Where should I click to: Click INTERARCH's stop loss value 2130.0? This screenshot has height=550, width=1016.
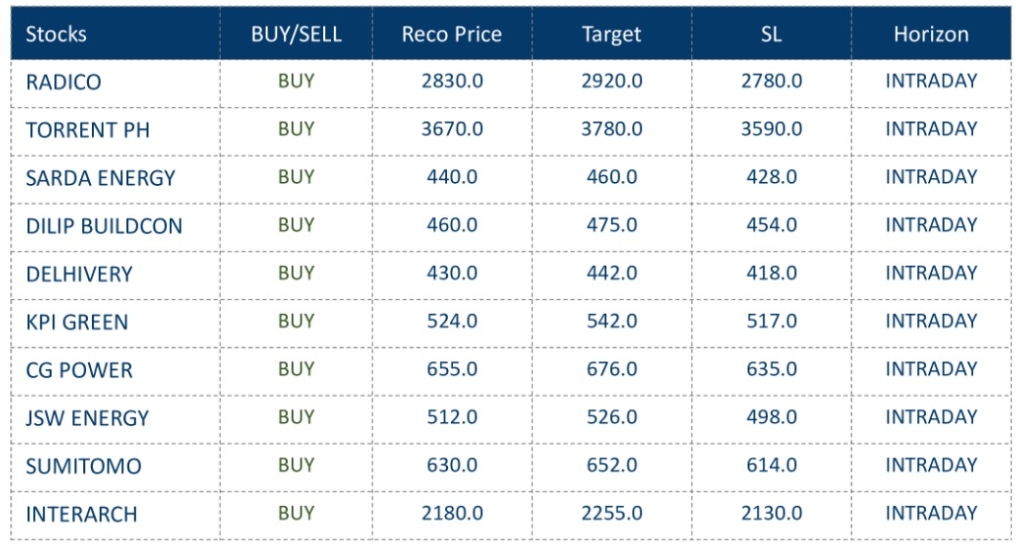click(771, 513)
